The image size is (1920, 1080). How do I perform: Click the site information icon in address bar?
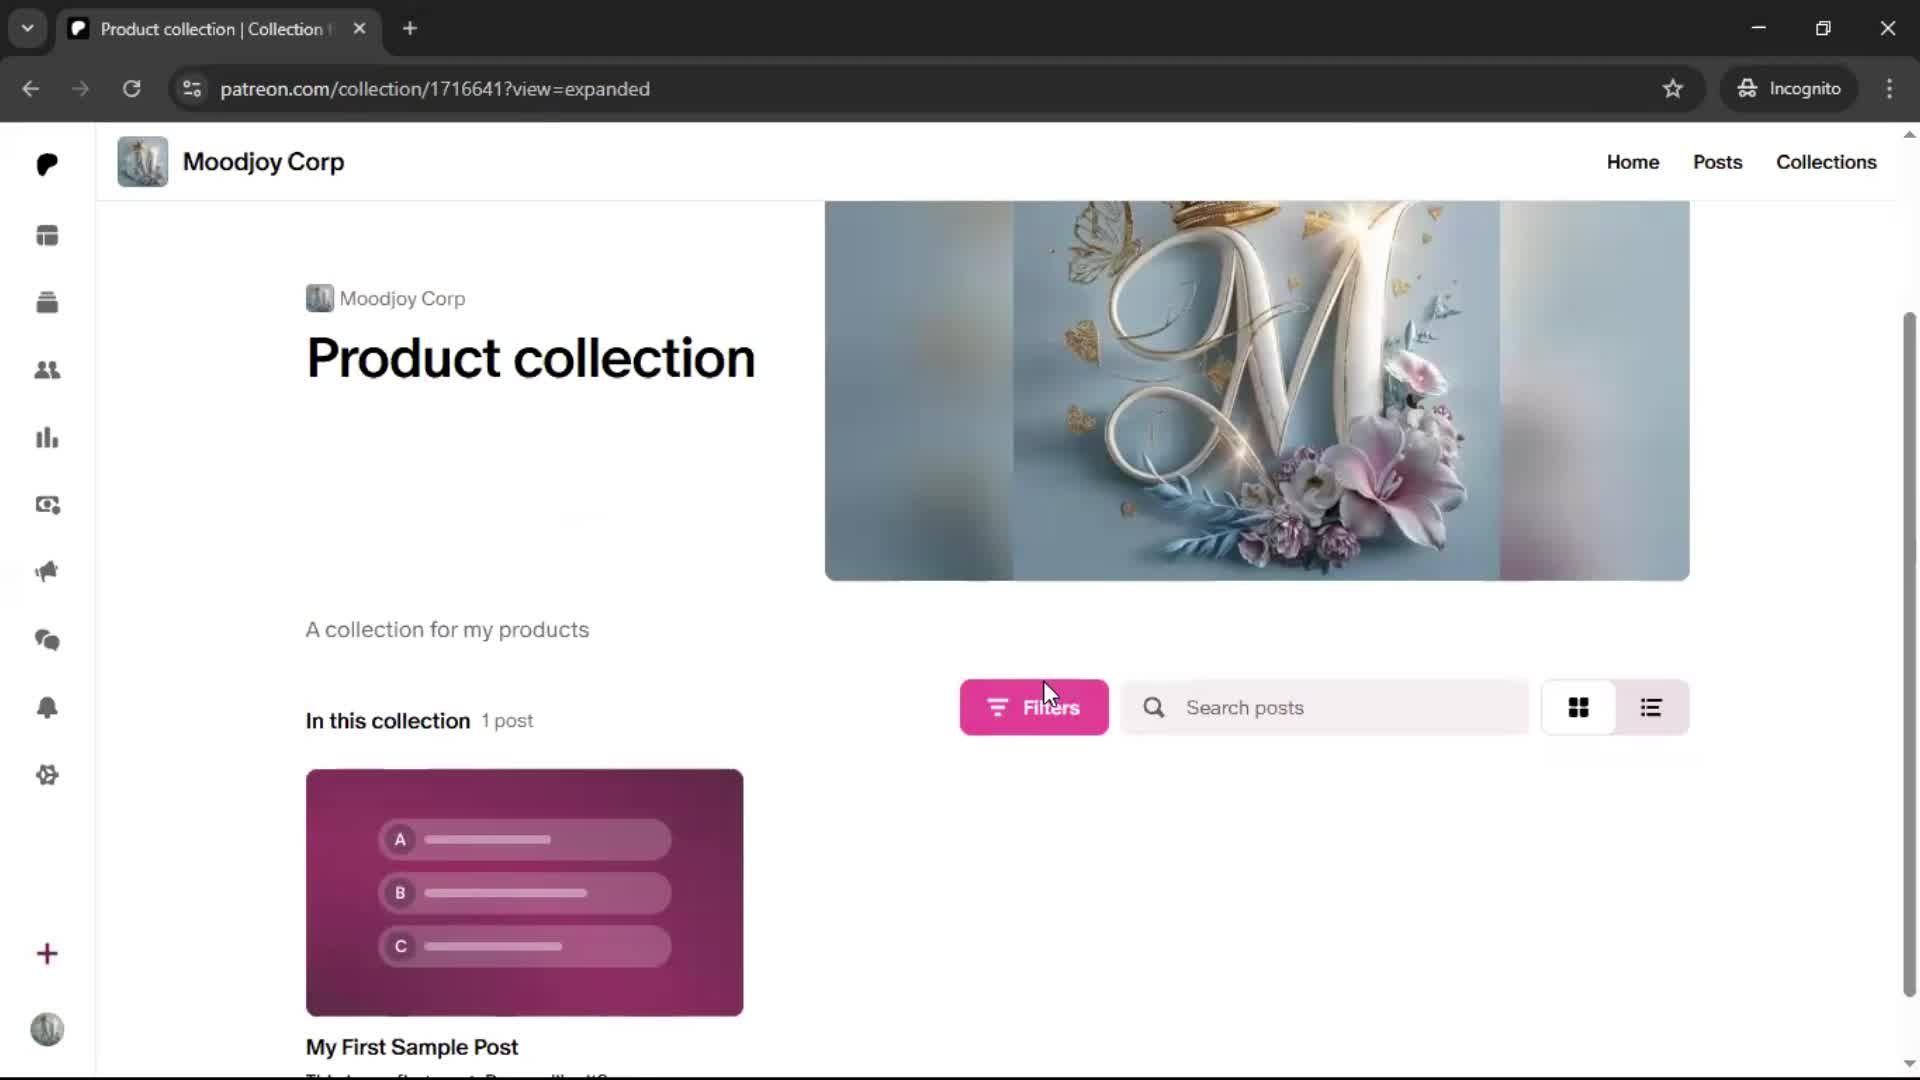192,89
